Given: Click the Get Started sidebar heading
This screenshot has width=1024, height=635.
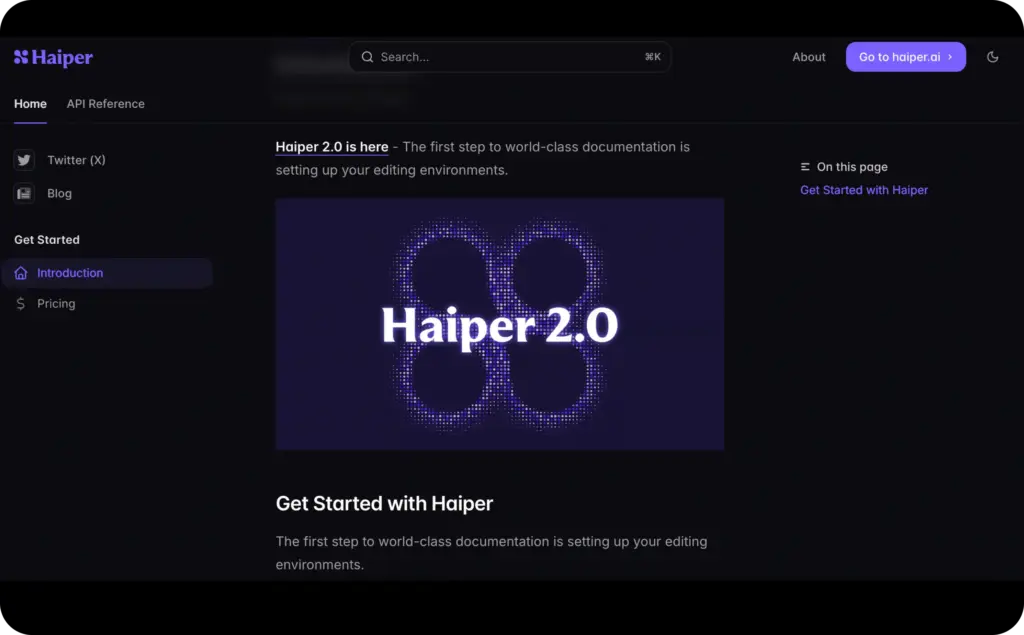Looking at the screenshot, I should point(47,240).
